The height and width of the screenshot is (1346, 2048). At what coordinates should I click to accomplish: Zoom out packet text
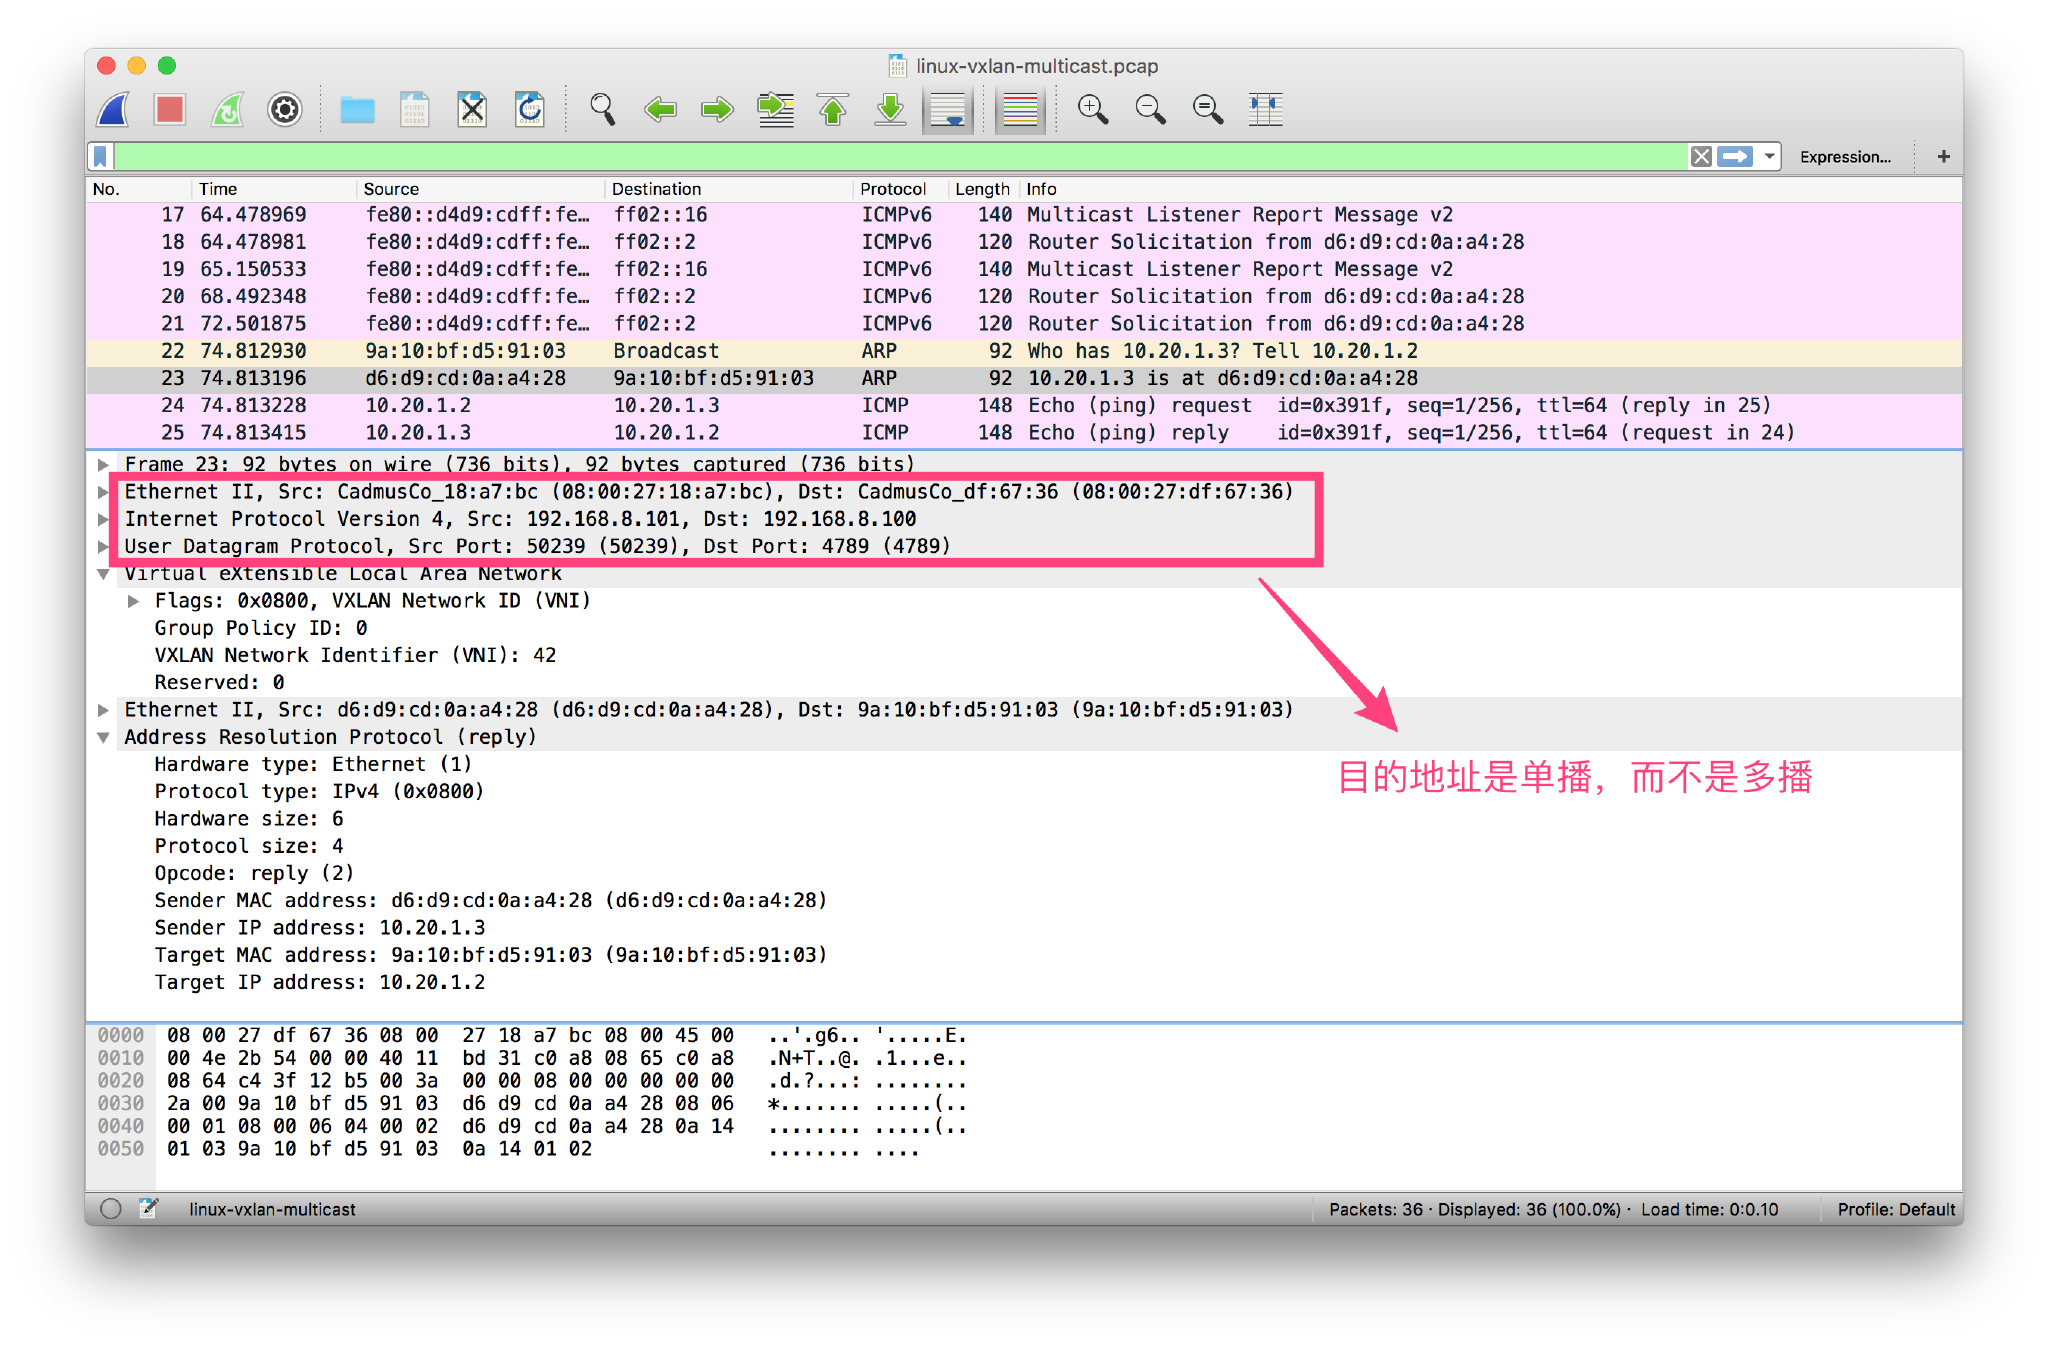(x=1150, y=109)
